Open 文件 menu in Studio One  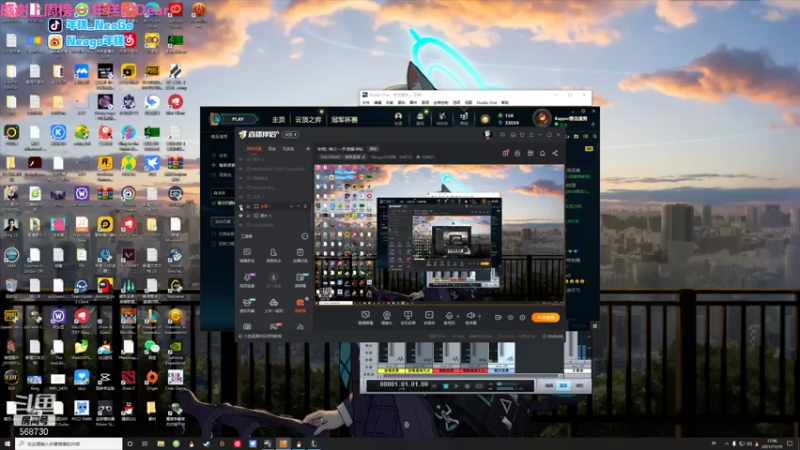pyautogui.click(x=366, y=103)
